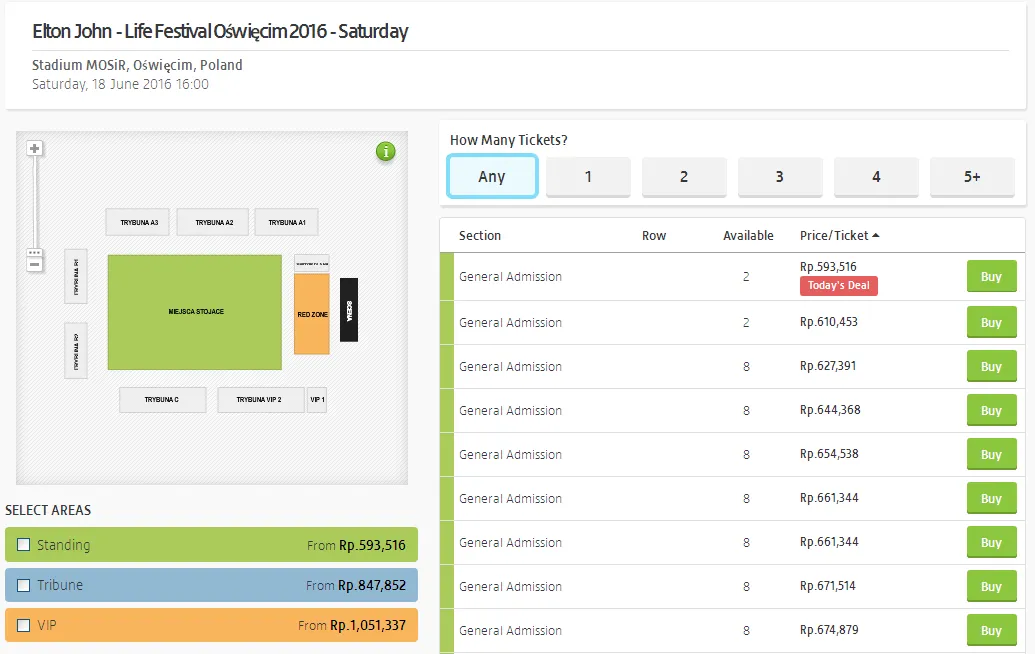The image size is (1035, 654).
Task: Click the Price/Ticket sort arrow
Action: point(876,236)
